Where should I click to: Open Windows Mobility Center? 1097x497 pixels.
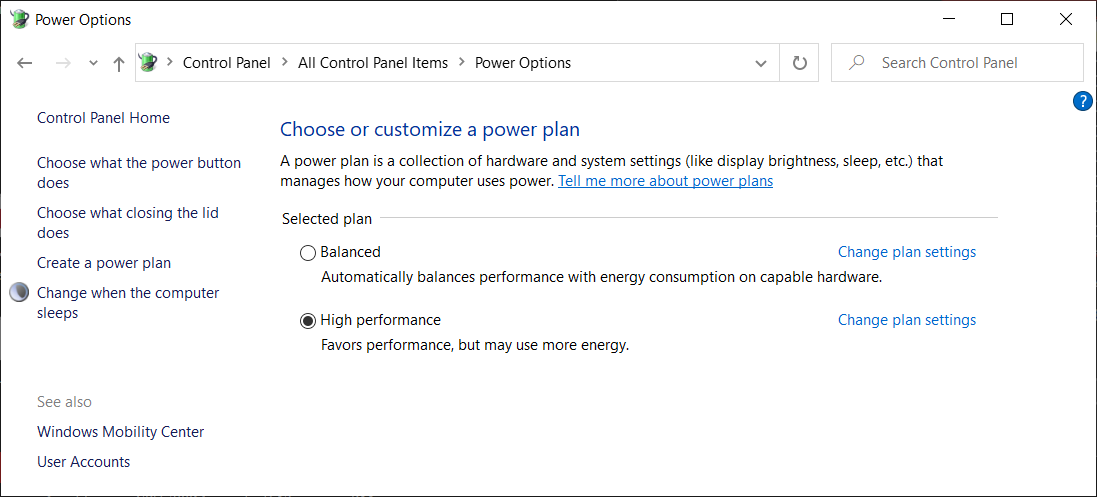pos(120,432)
